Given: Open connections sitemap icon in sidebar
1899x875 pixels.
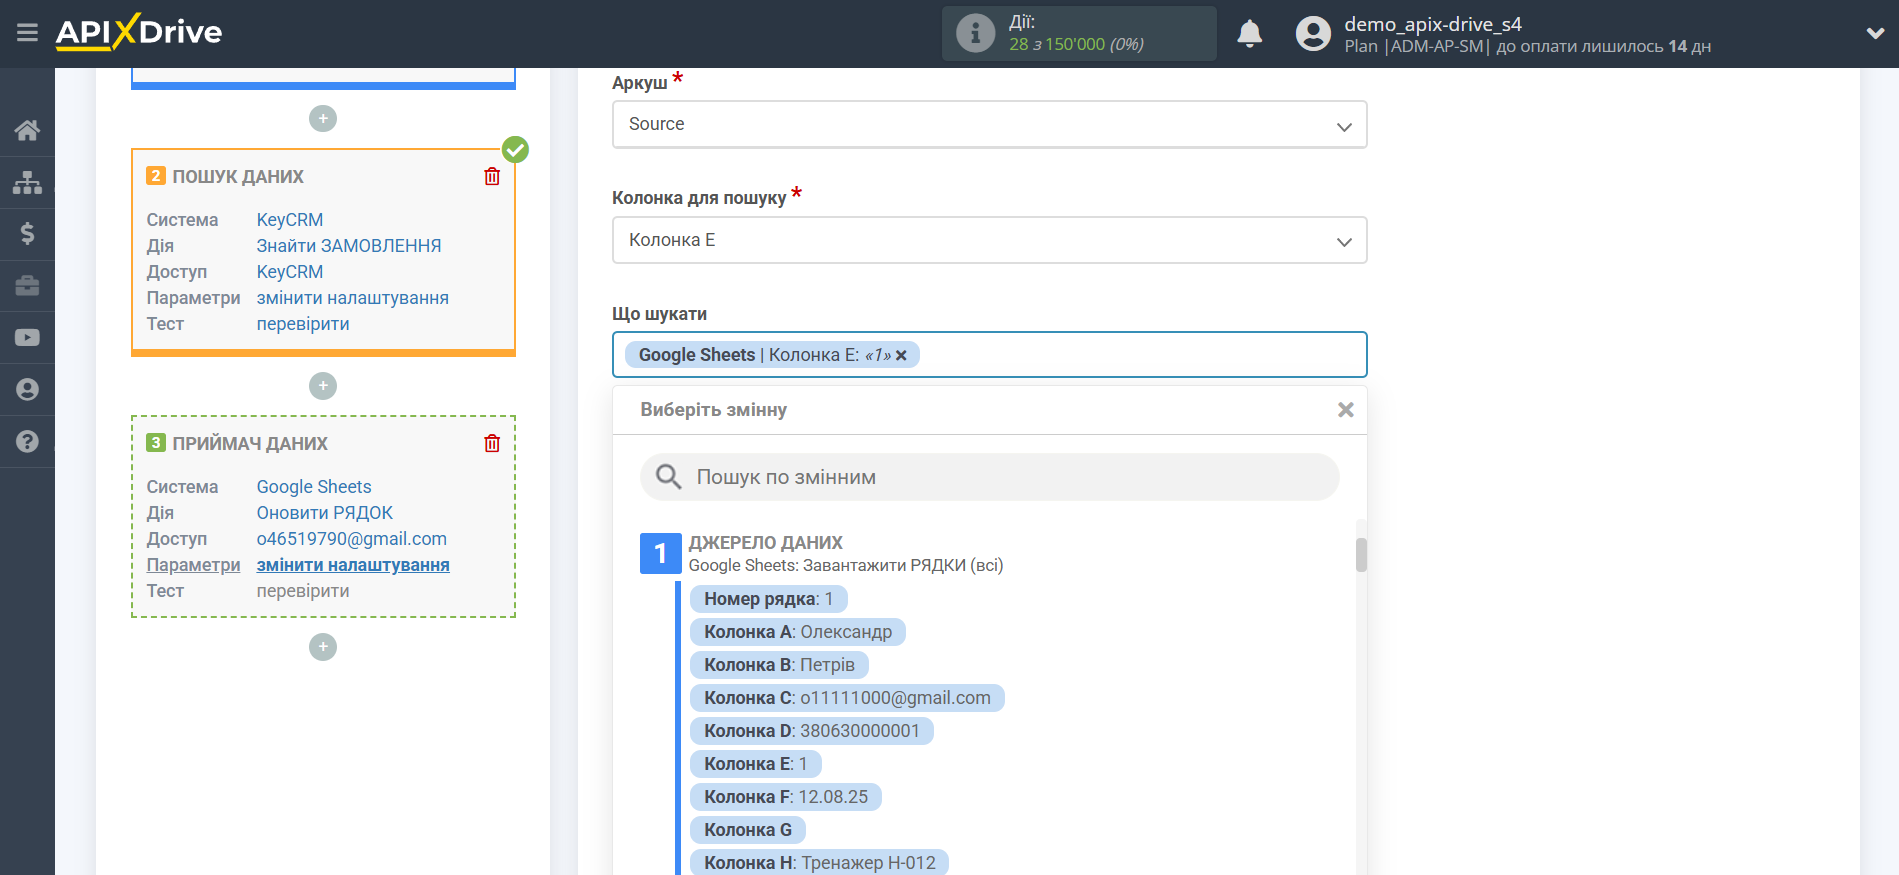Looking at the screenshot, I should click(27, 182).
